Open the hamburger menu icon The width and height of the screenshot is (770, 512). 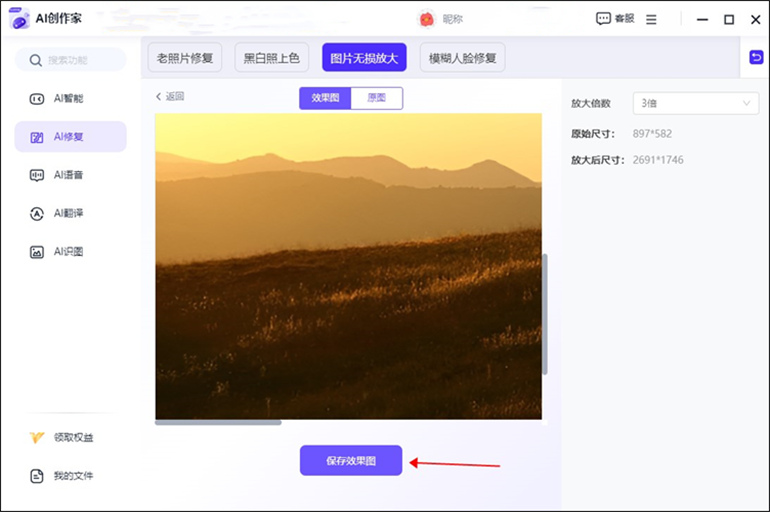[651, 19]
